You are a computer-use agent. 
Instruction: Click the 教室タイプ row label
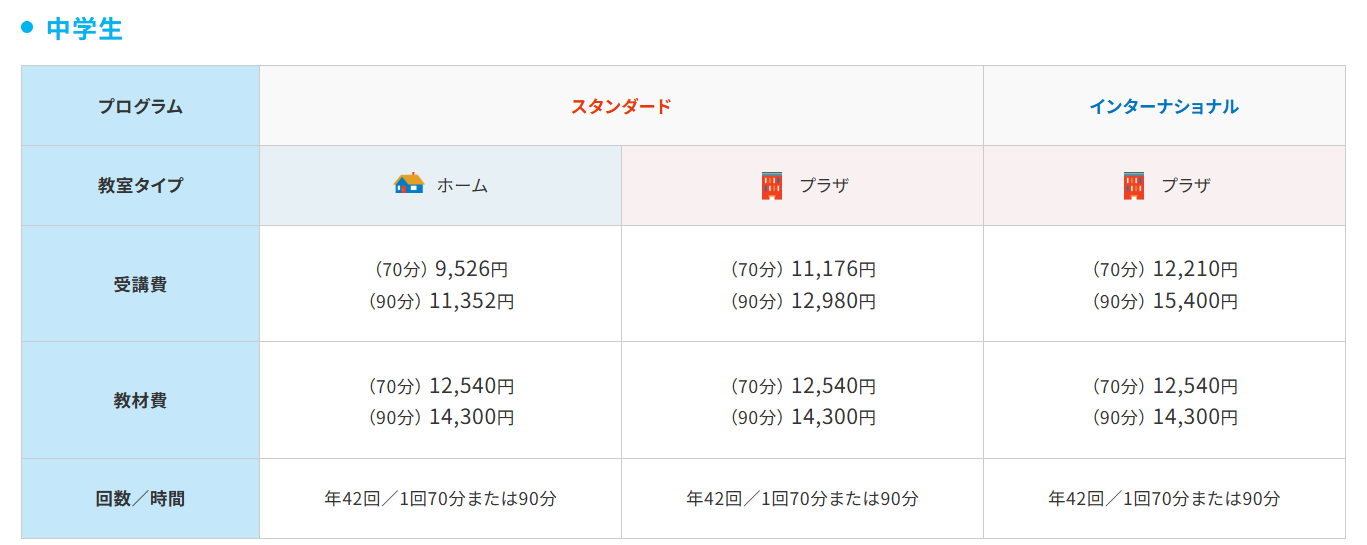tap(140, 185)
